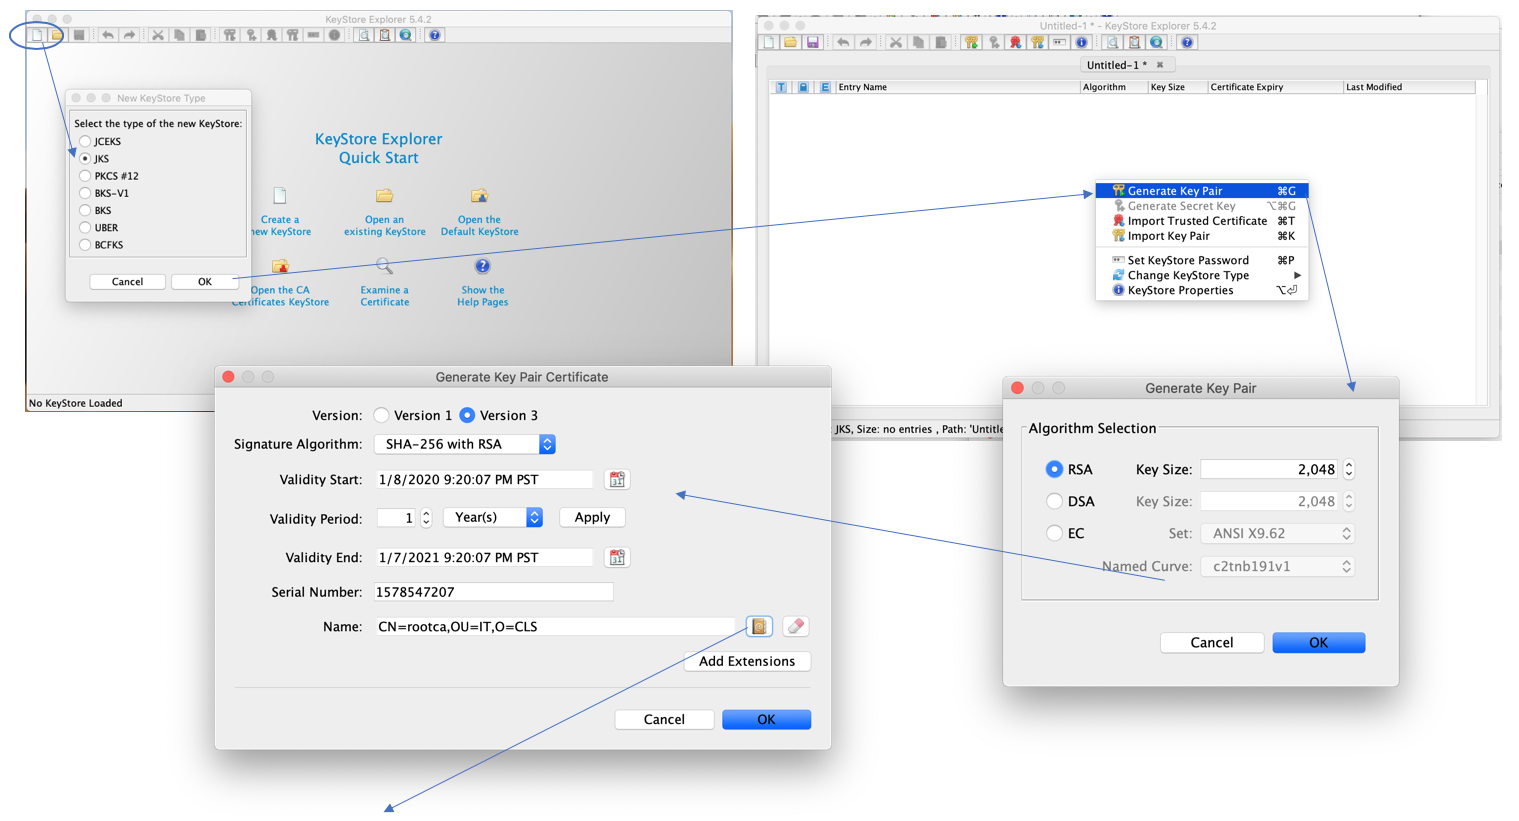The image size is (1519, 821).
Task: Select EC algorithm
Action: click(x=1054, y=533)
